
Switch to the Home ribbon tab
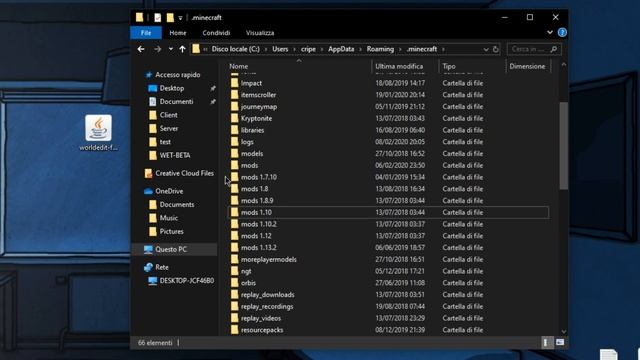pos(178,33)
